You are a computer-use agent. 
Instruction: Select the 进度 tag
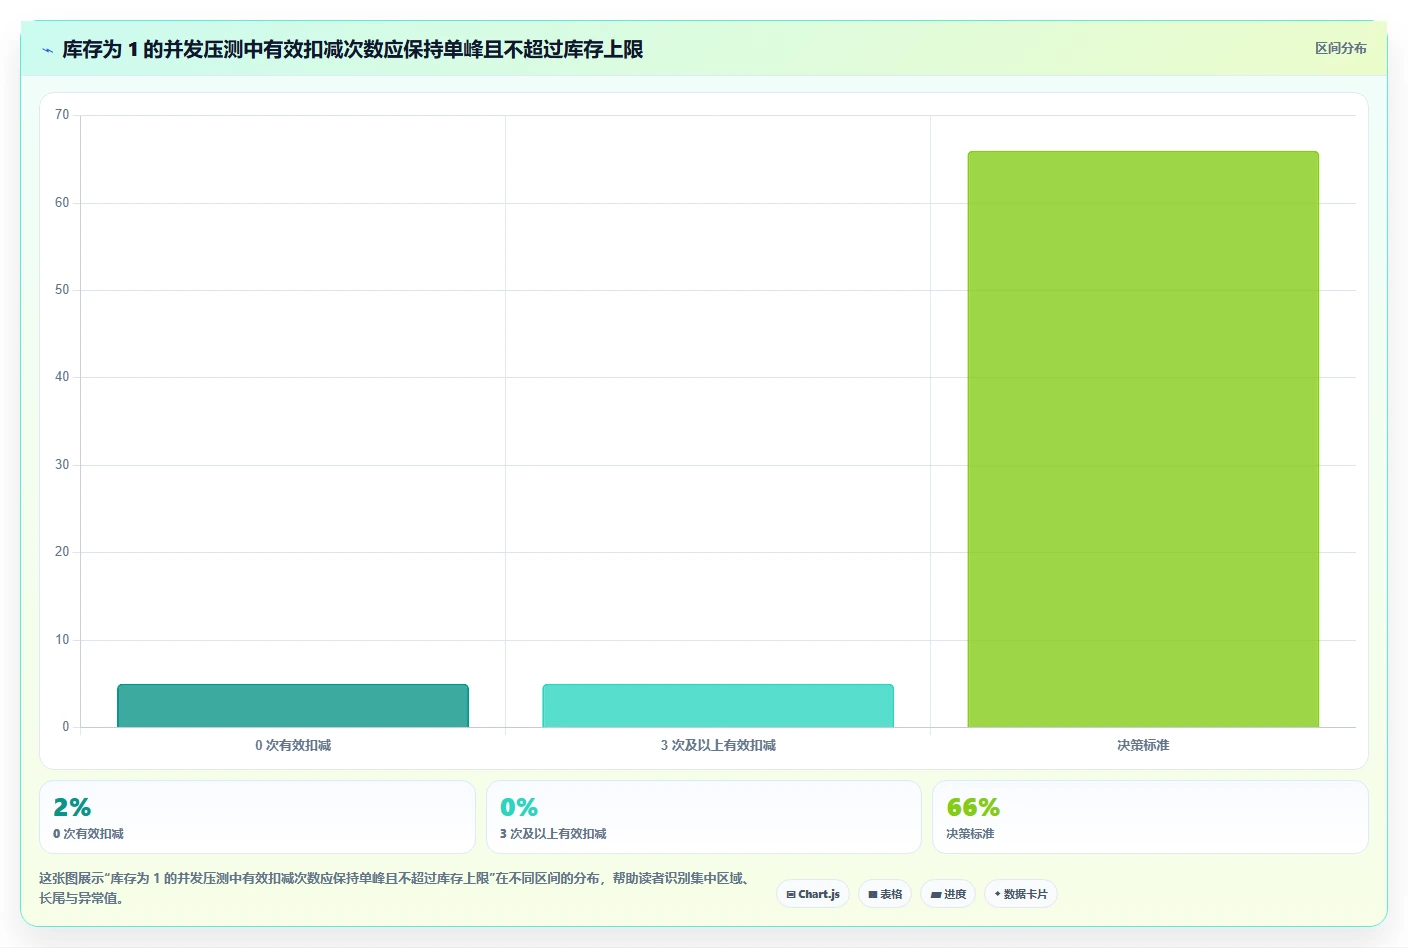[948, 894]
